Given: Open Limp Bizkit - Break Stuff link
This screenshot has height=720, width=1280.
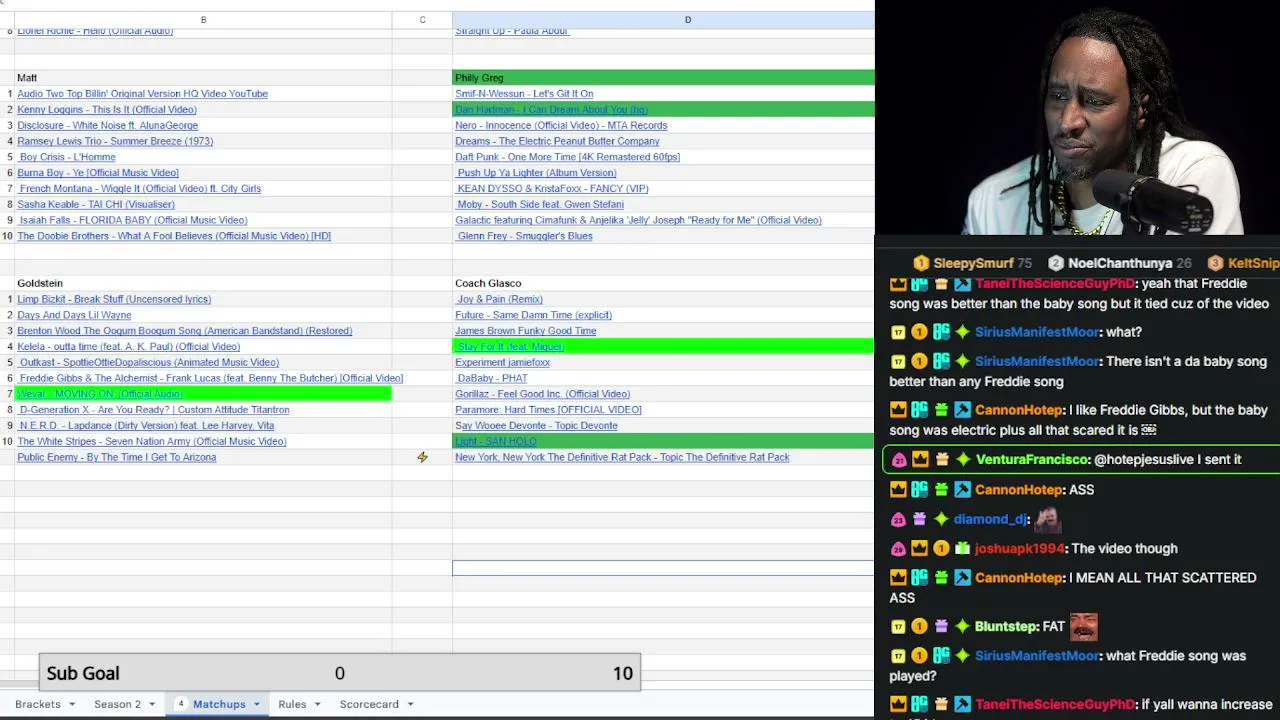Looking at the screenshot, I should click(x=114, y=299).
